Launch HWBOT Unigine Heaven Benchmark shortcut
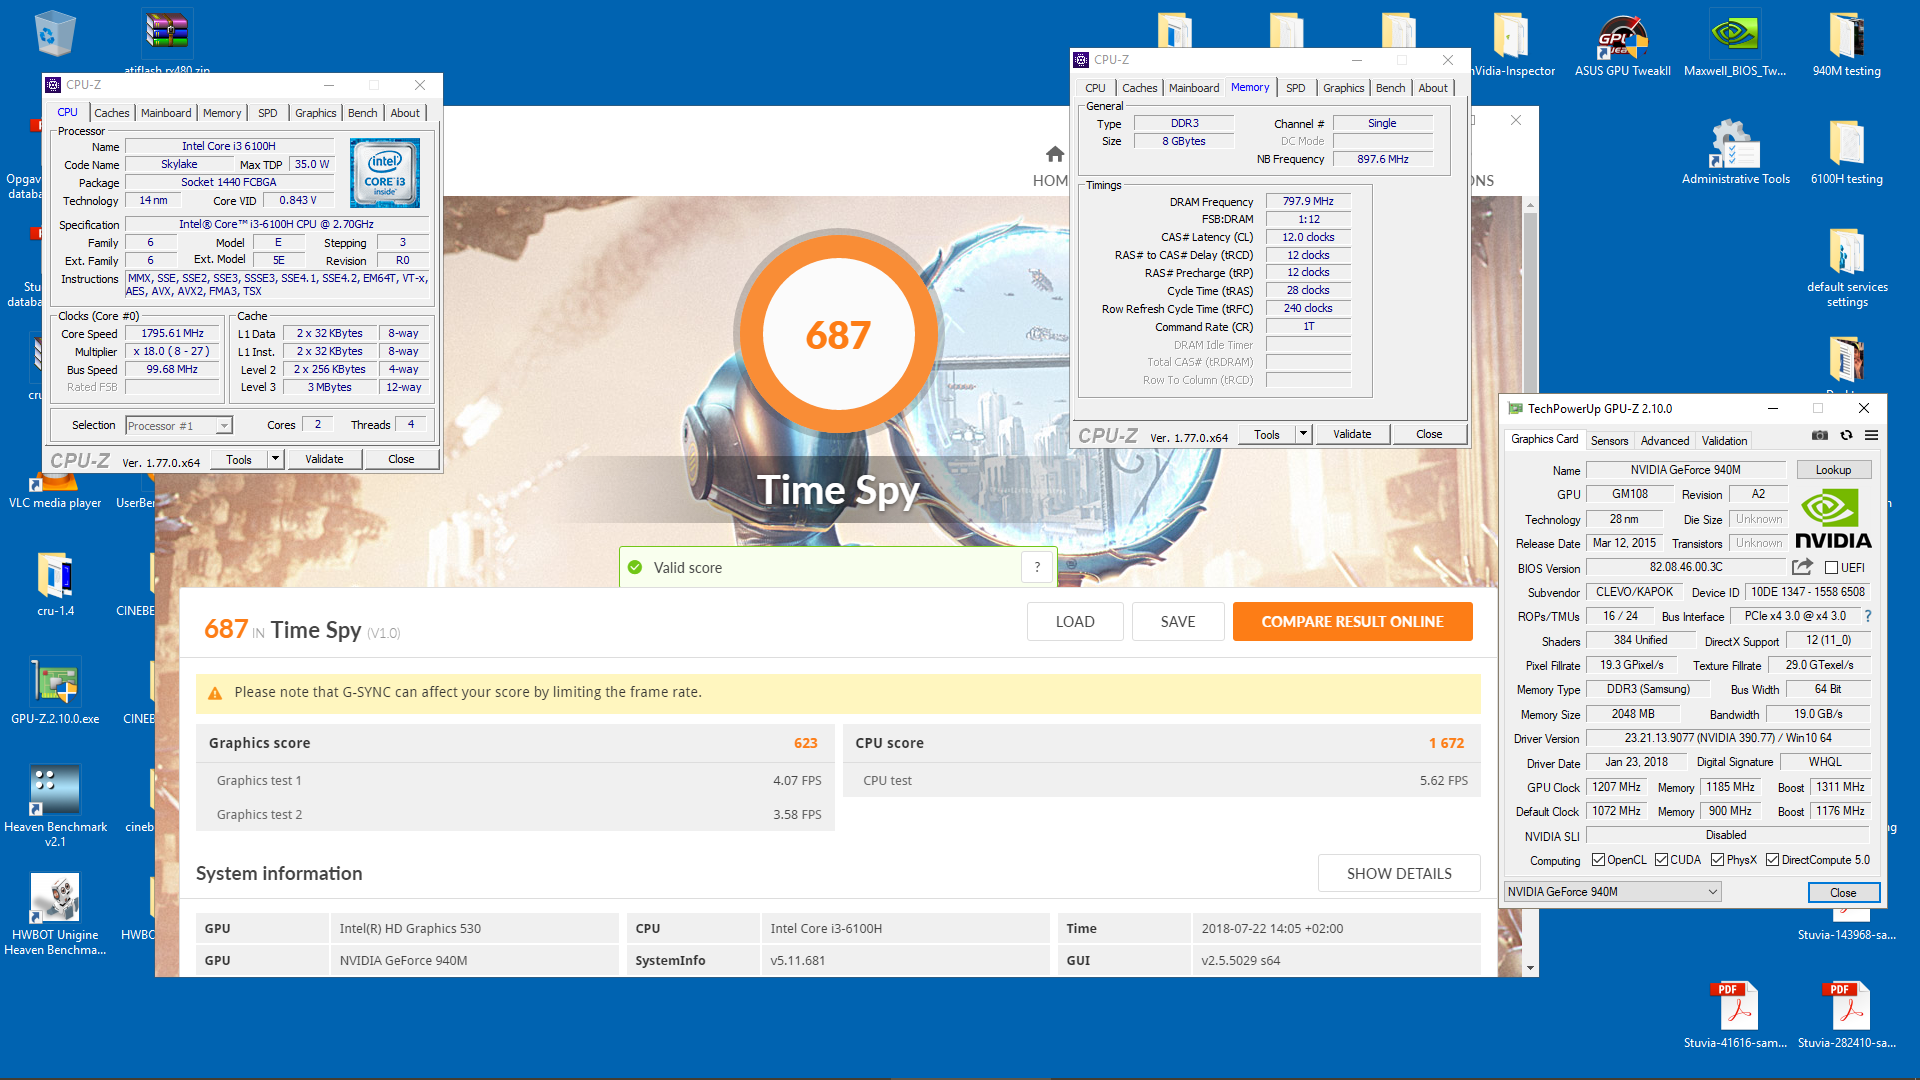Viewport: 1920px width, 1080px height. coord(55,915)
